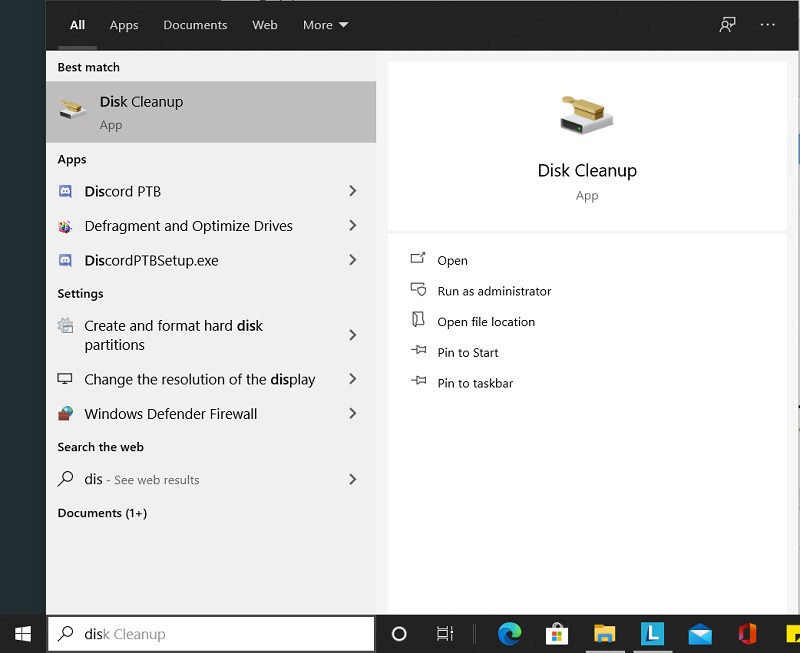Click the display resolution monitor icon
Viewport: 800px width, 653px height.
pos(65,379)
